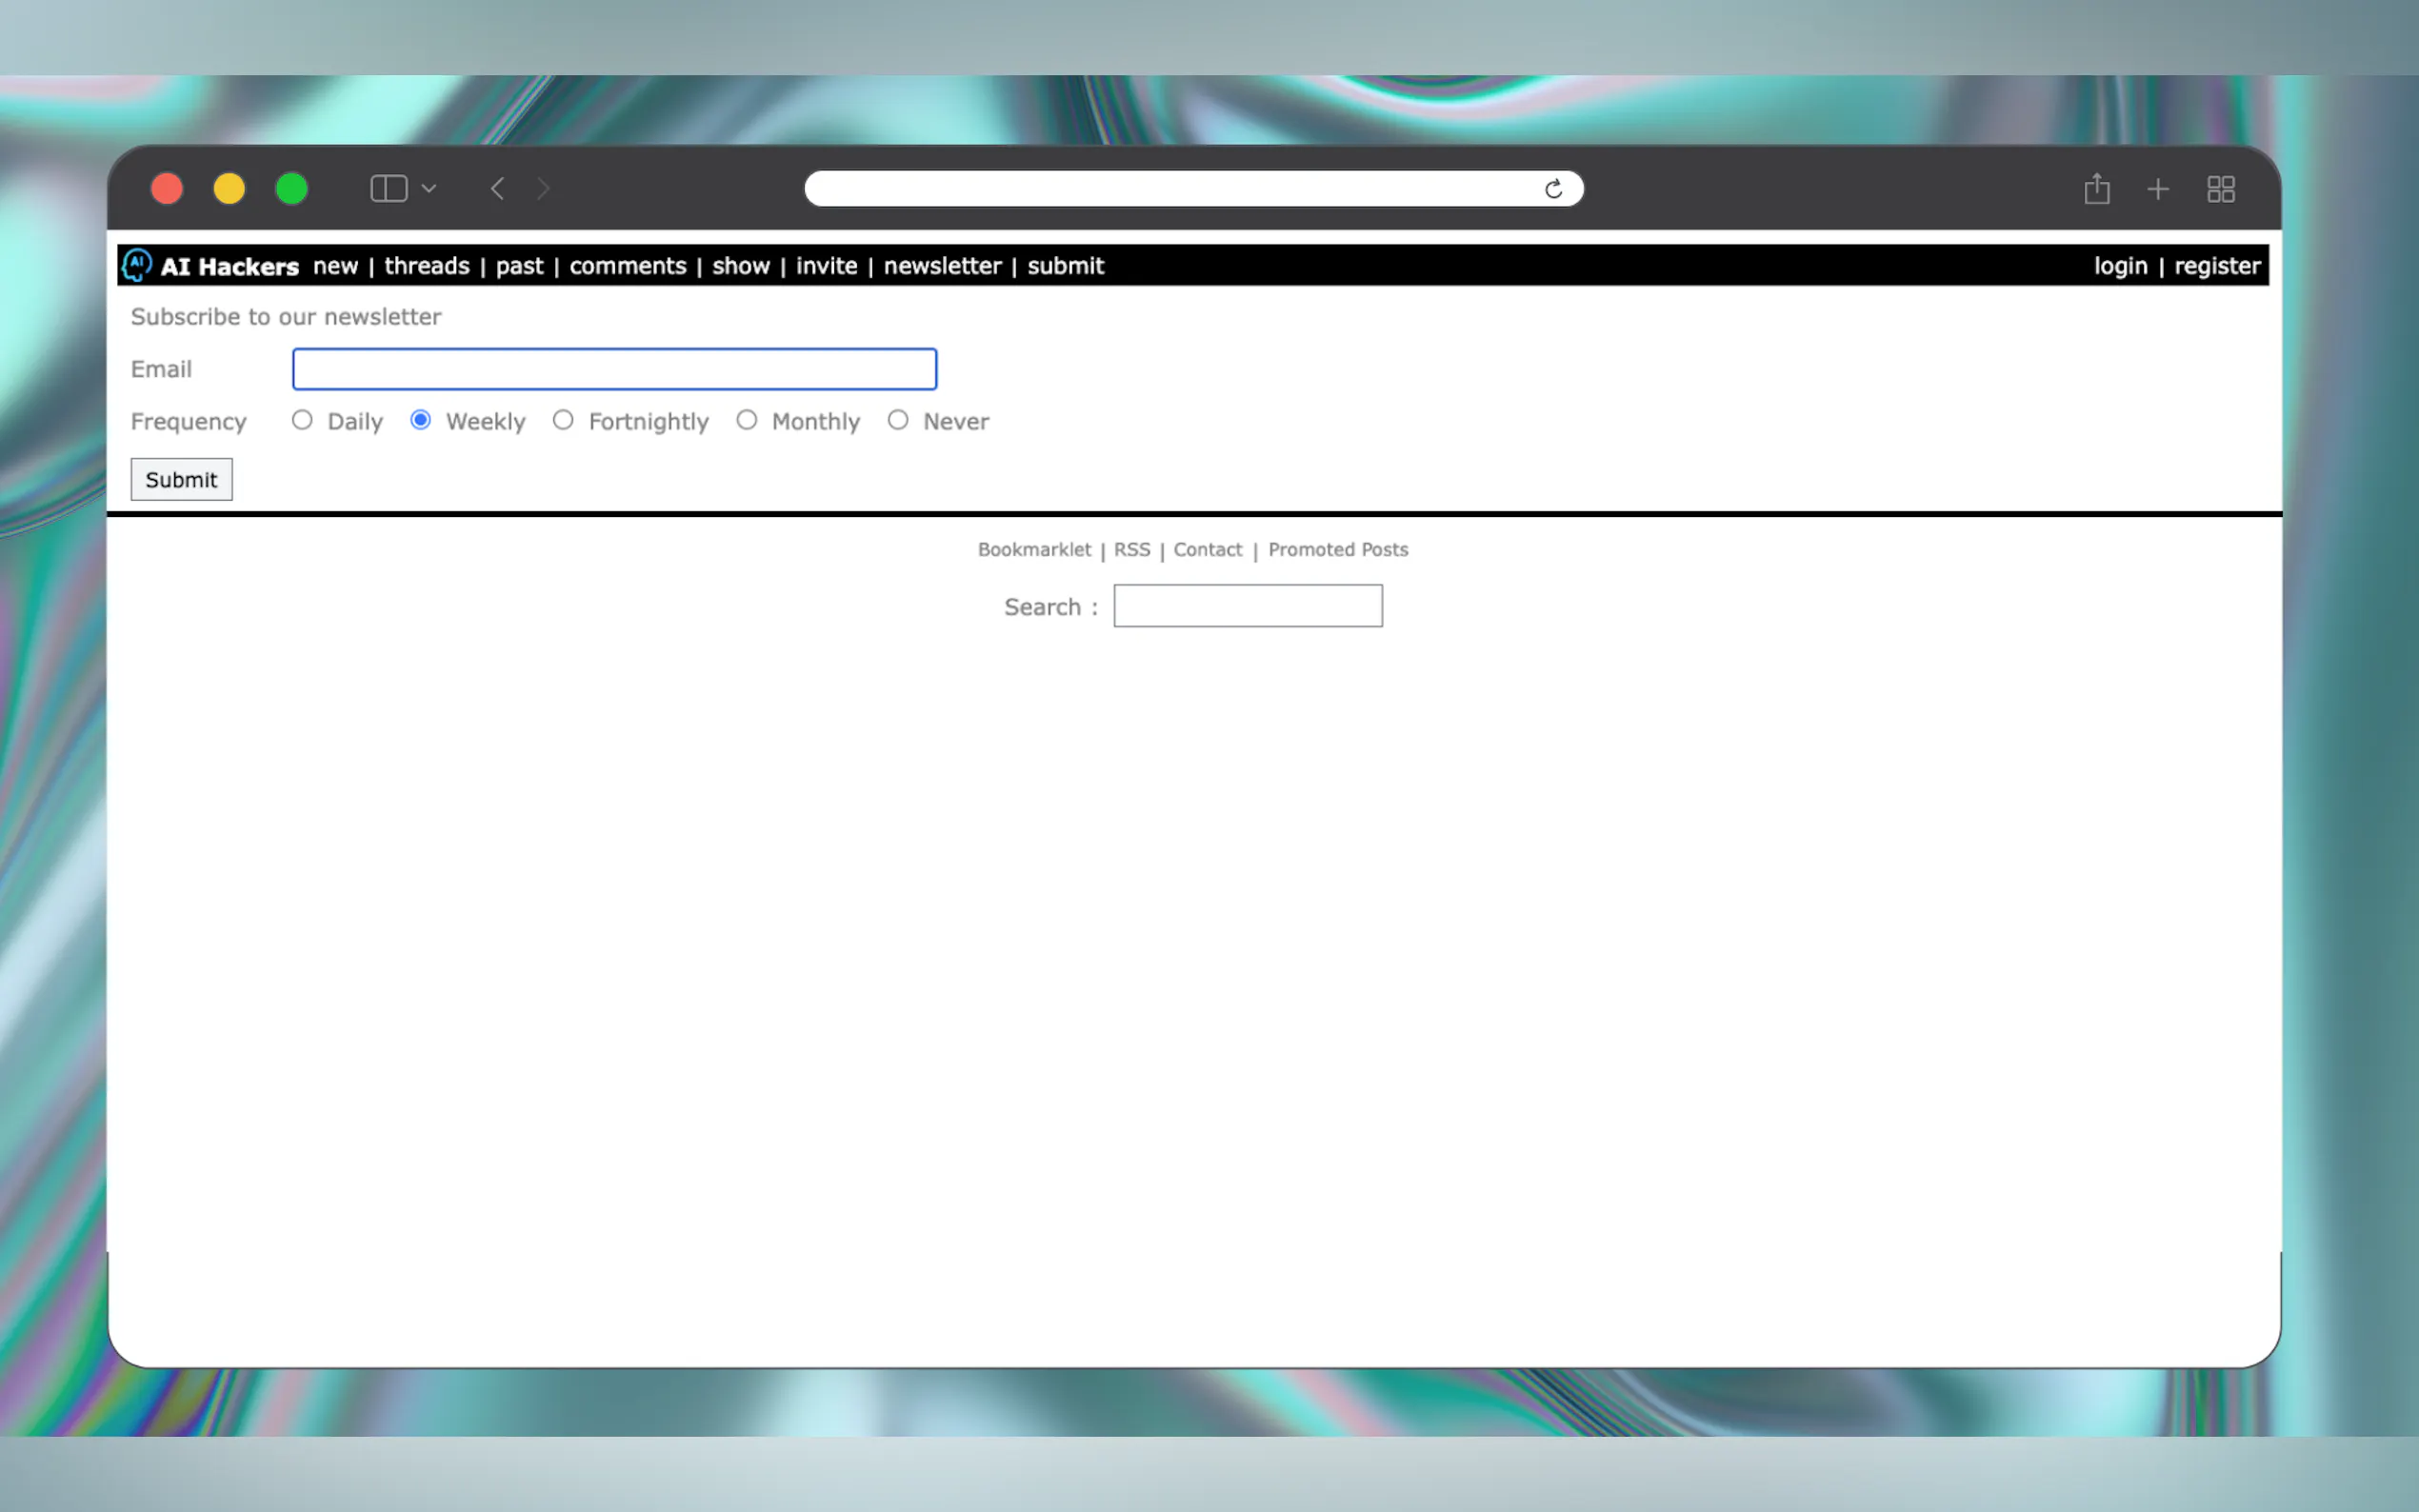Open the login link
This screenshot has width=2419, height=1512.
2120,266
